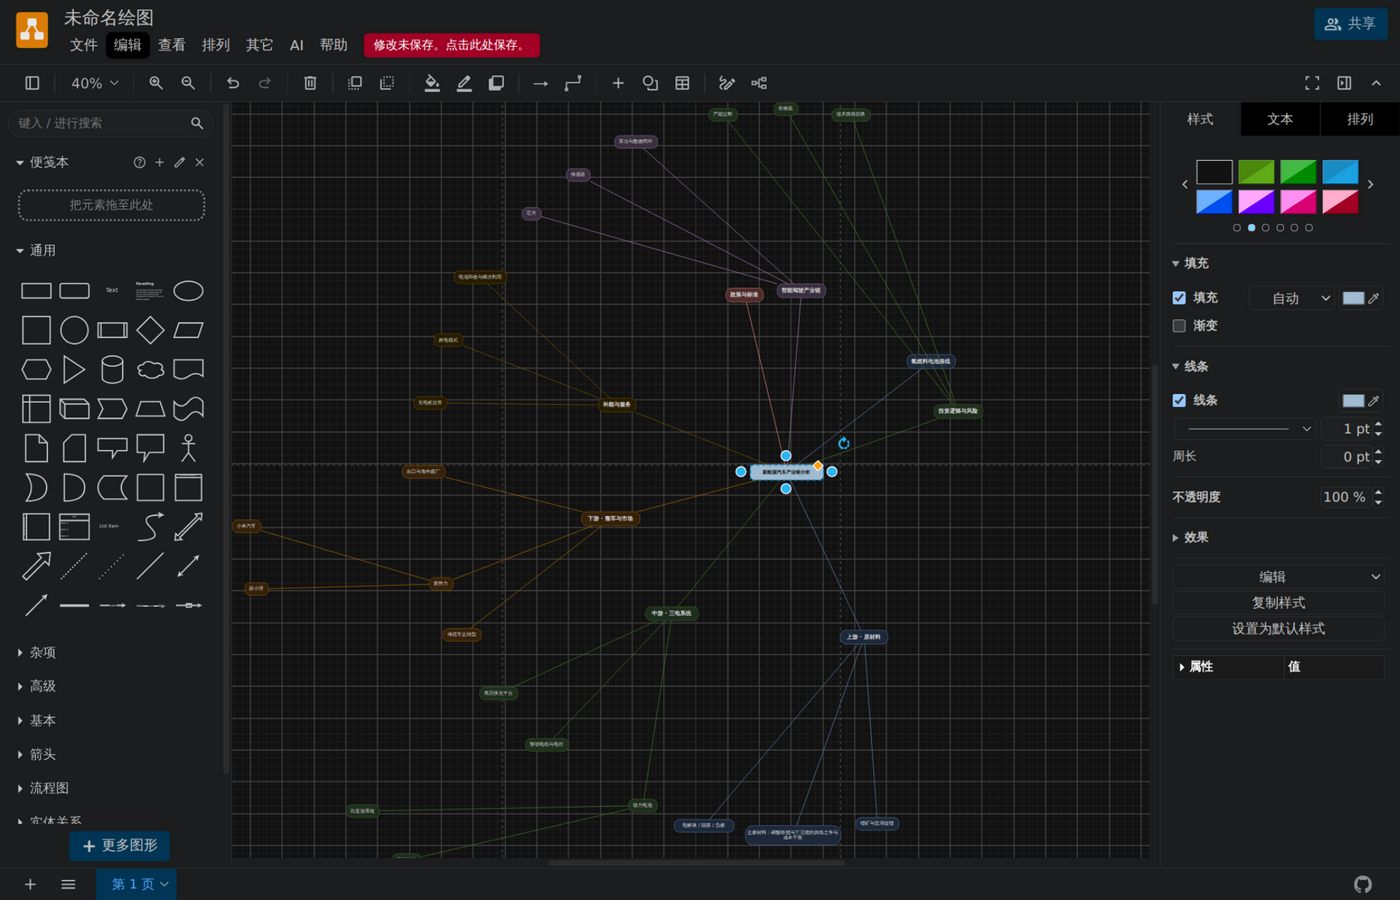Click the redo arrow icon
Viewport: 1400px width, 900px height.
pyautogui.click(x=265, y=83)
